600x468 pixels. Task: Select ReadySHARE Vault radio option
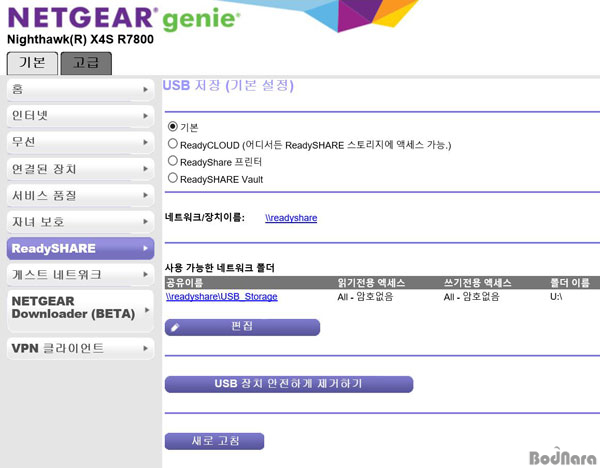tap(173, 178)
